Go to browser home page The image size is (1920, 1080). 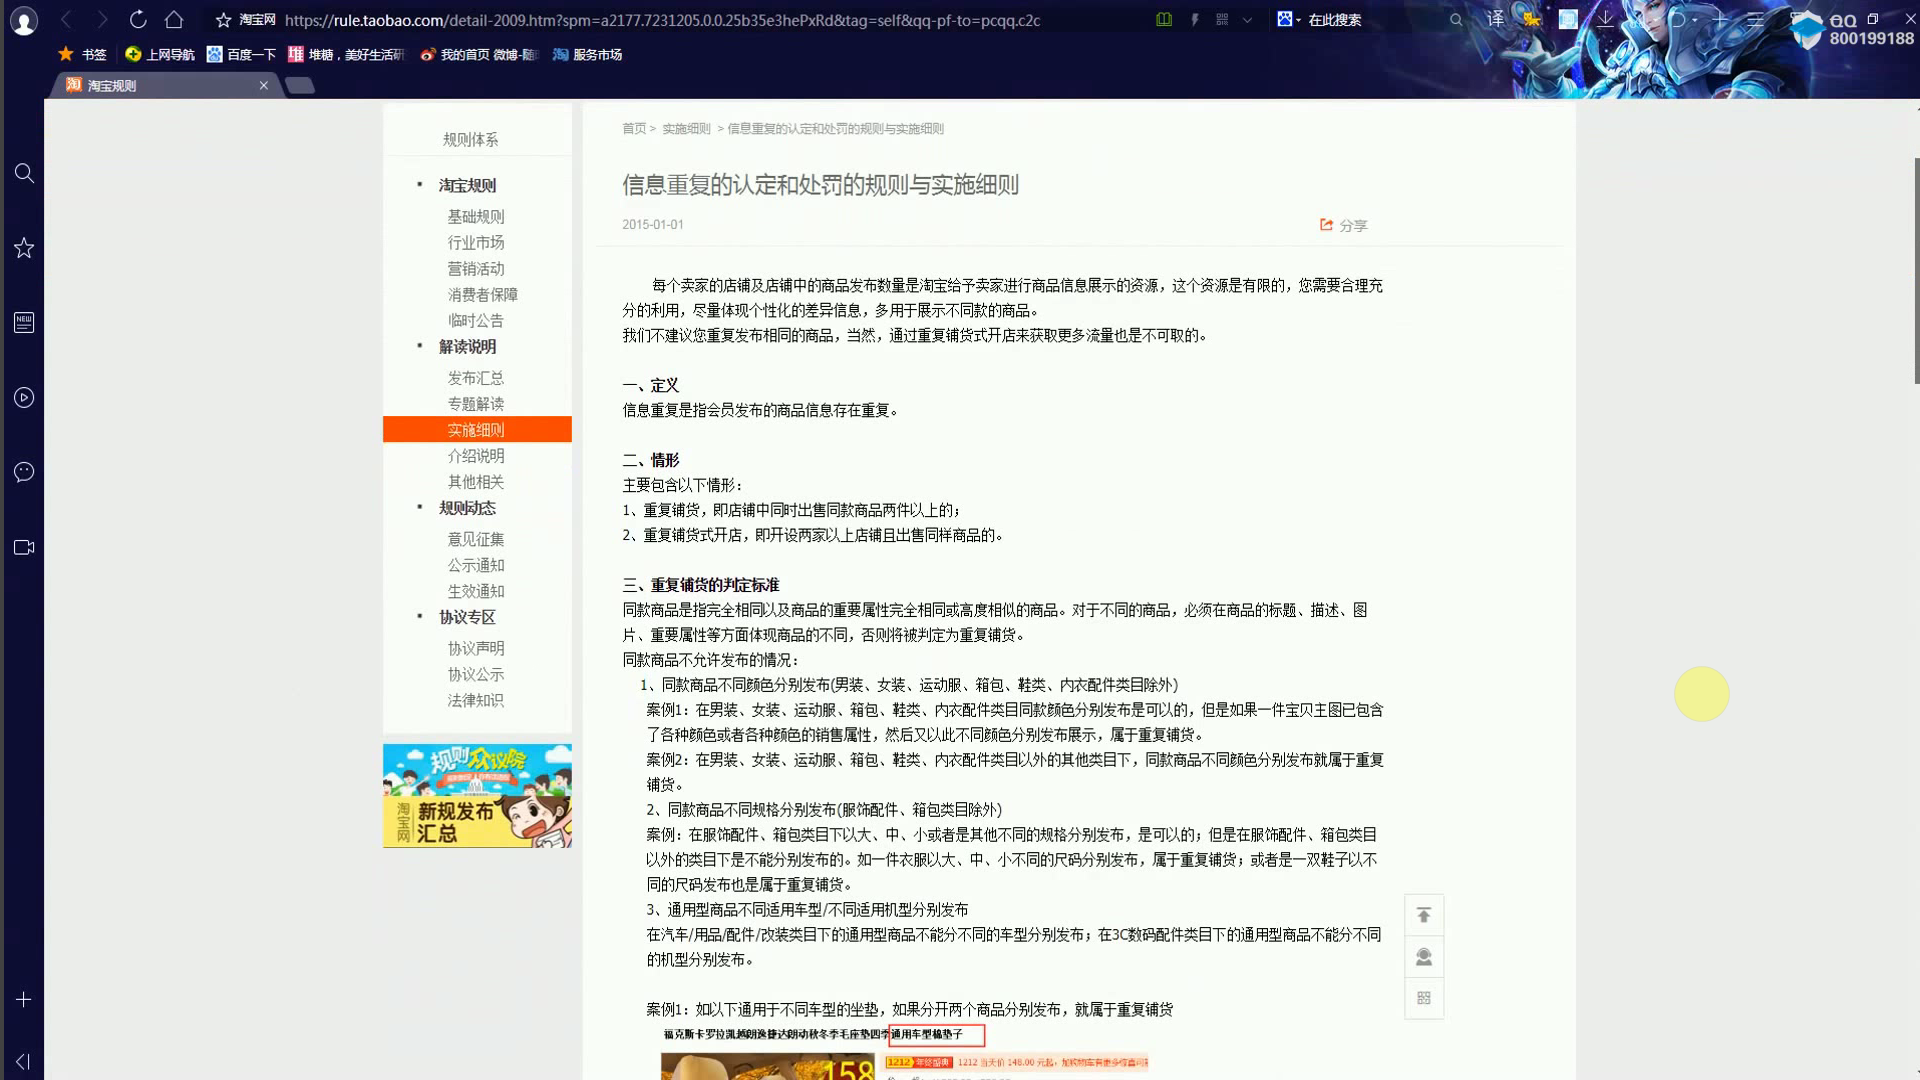click(x=174, y=19)
